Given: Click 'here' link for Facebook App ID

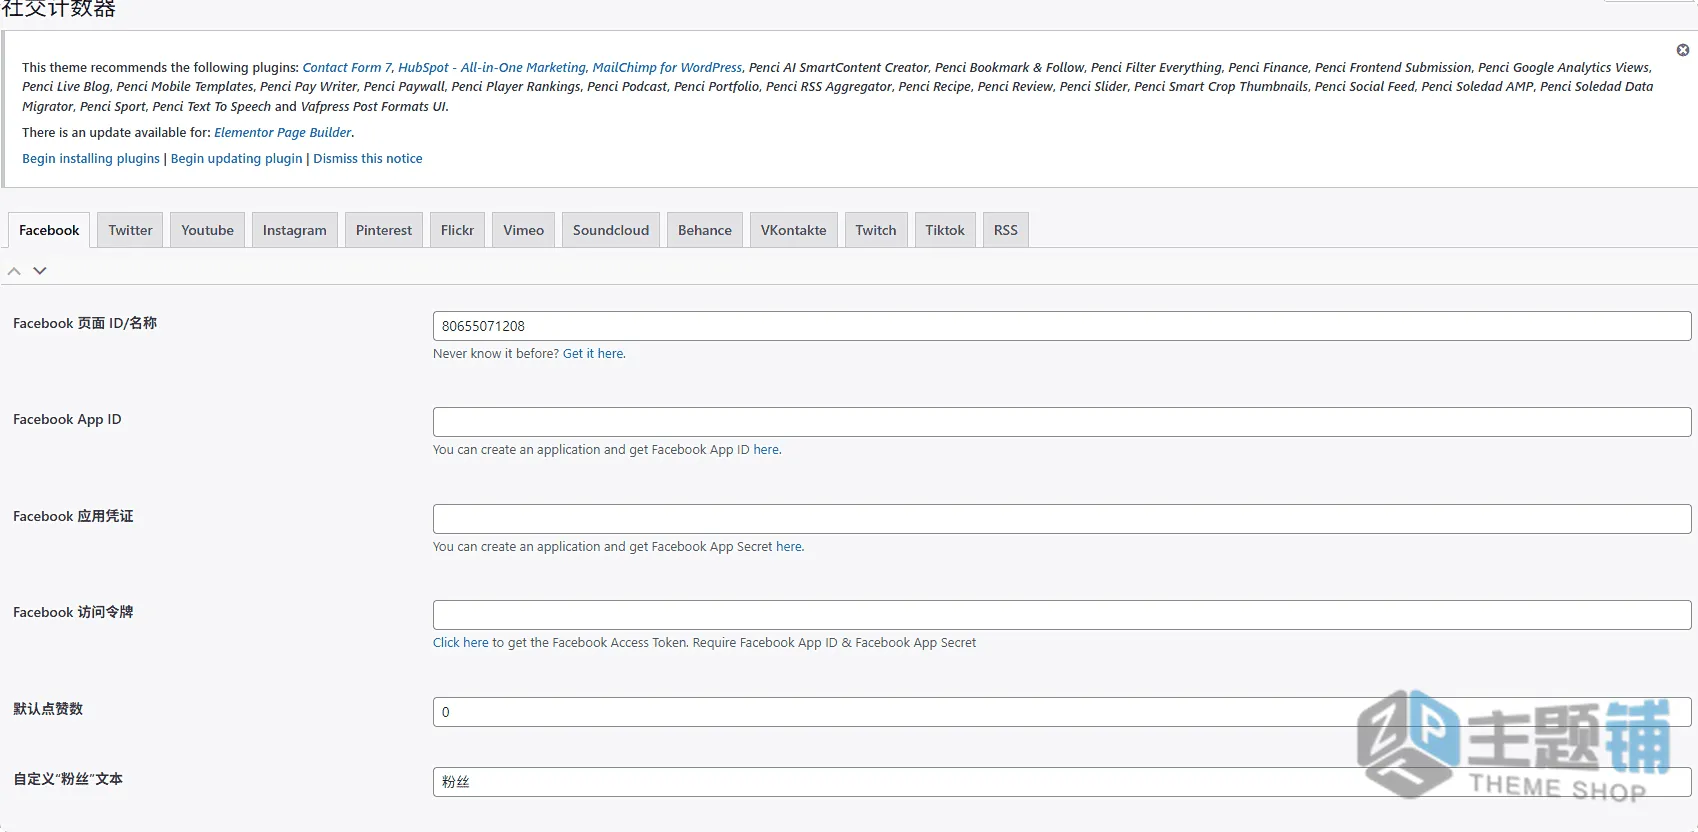Looking at the screenshot, I should tap(766, 450).
